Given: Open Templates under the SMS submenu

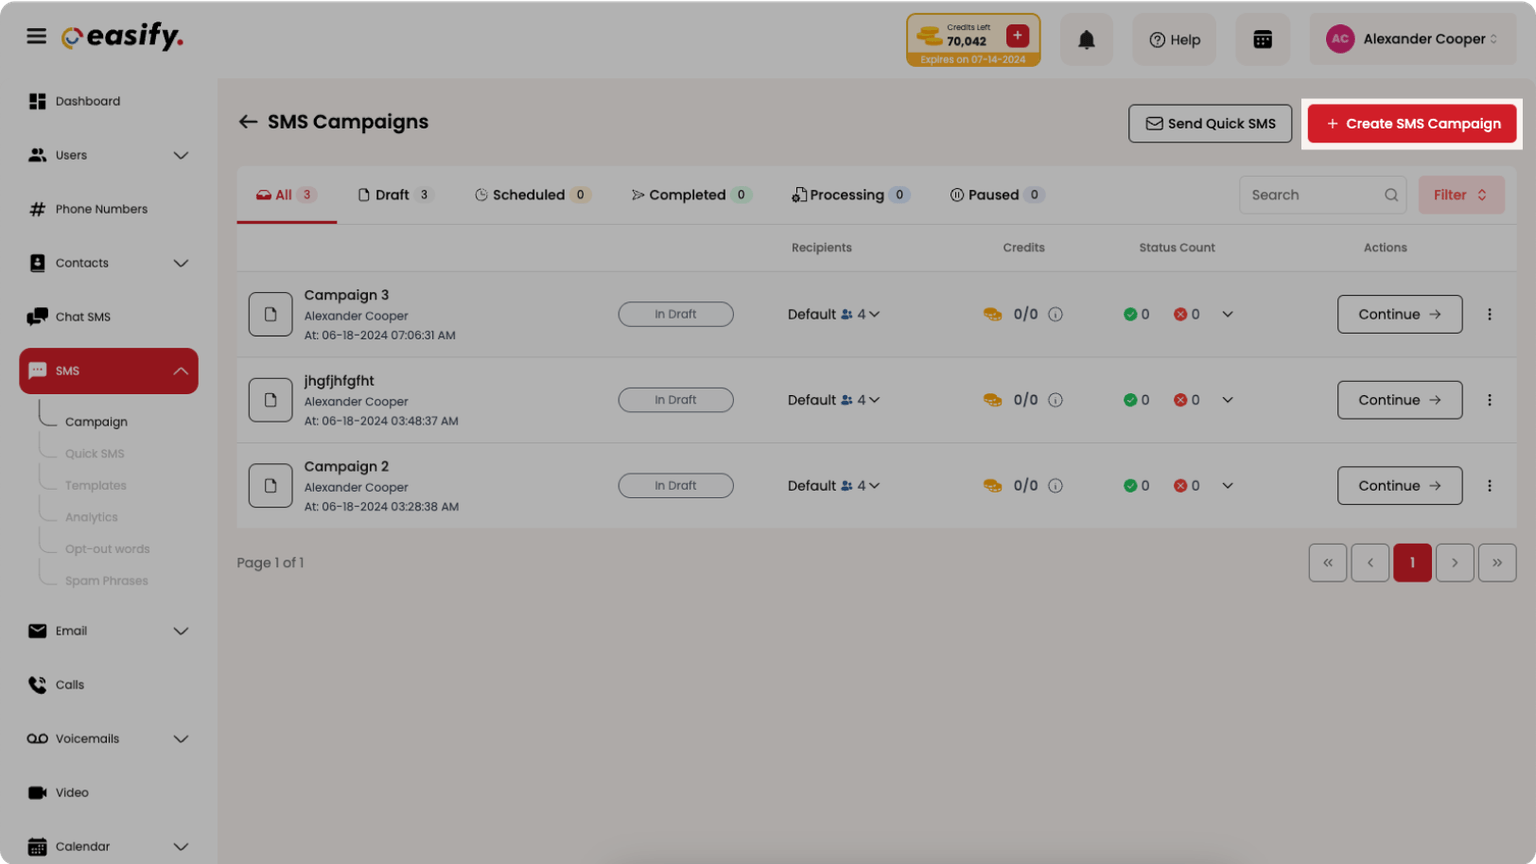Looking at the screenshot, I should pyautogui.click(x=96, y=486).
